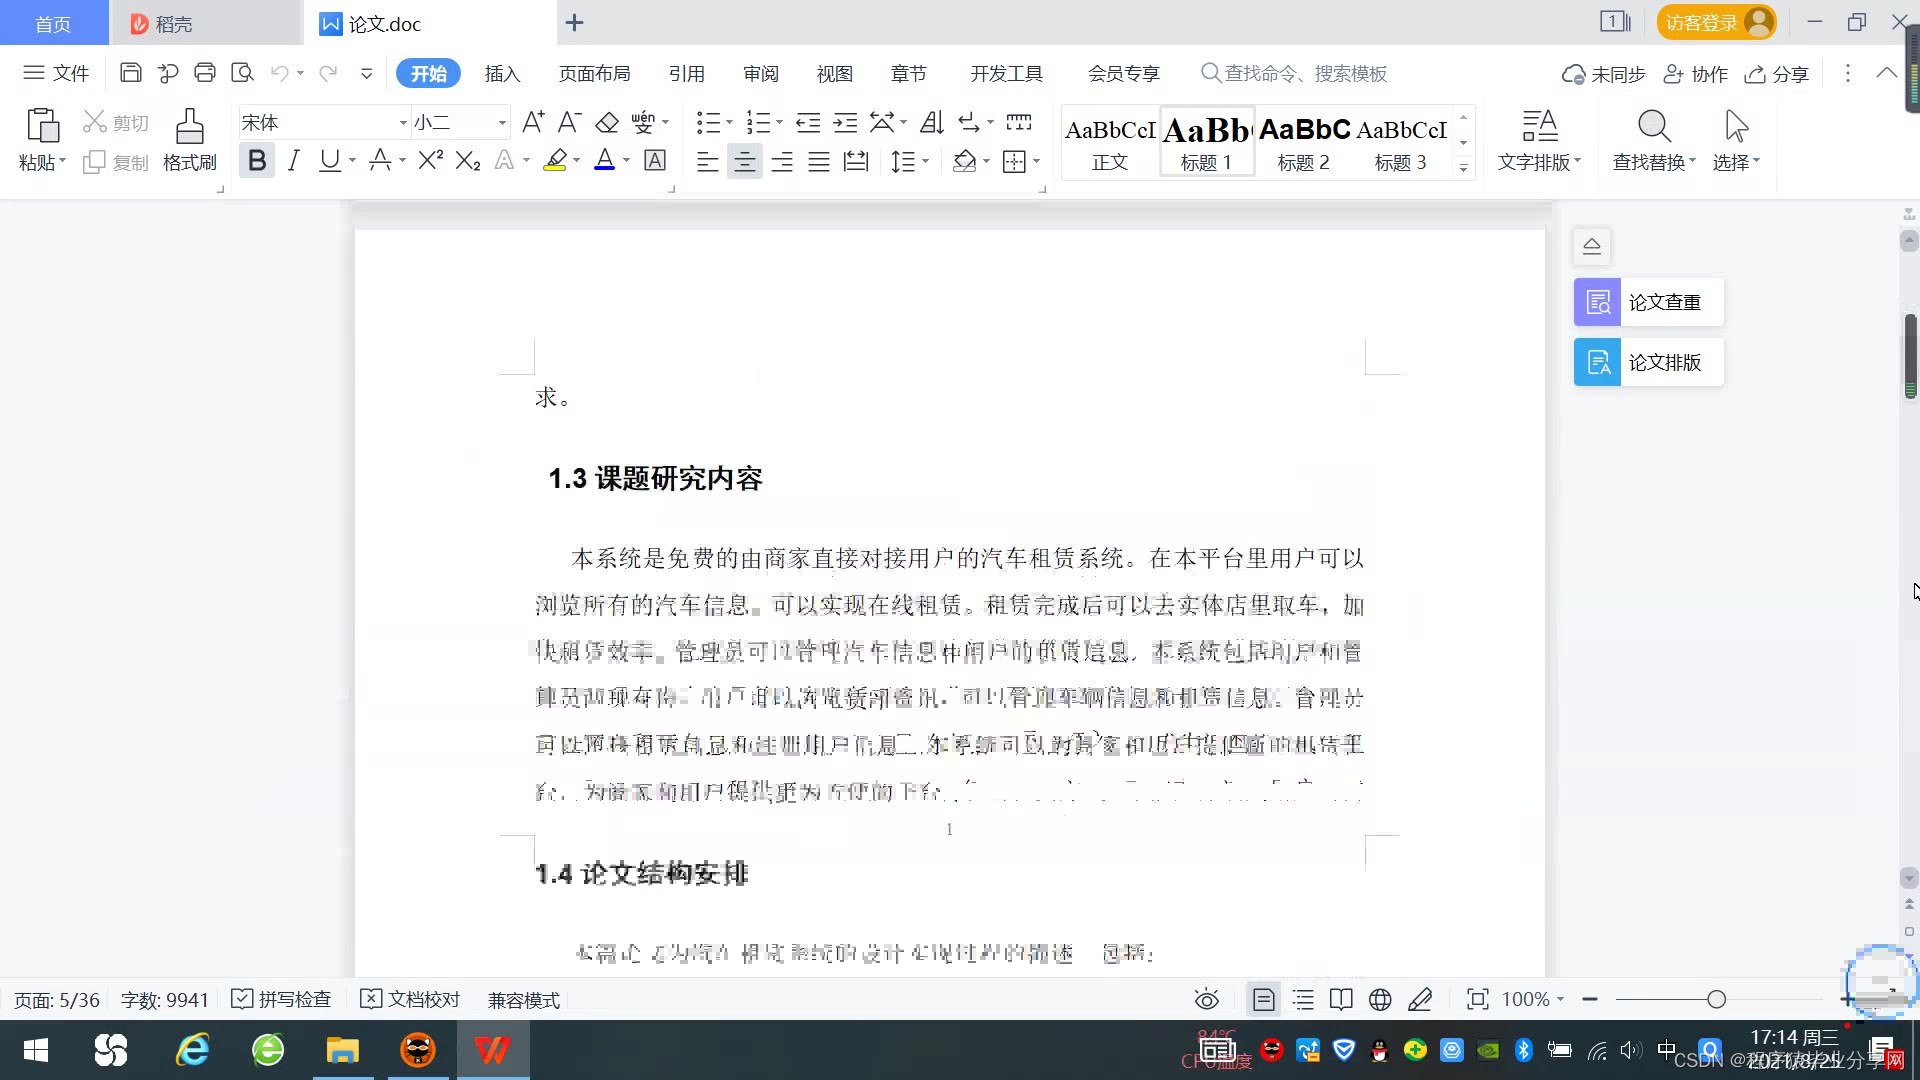Toggle italic formatting

click(293, 161)
